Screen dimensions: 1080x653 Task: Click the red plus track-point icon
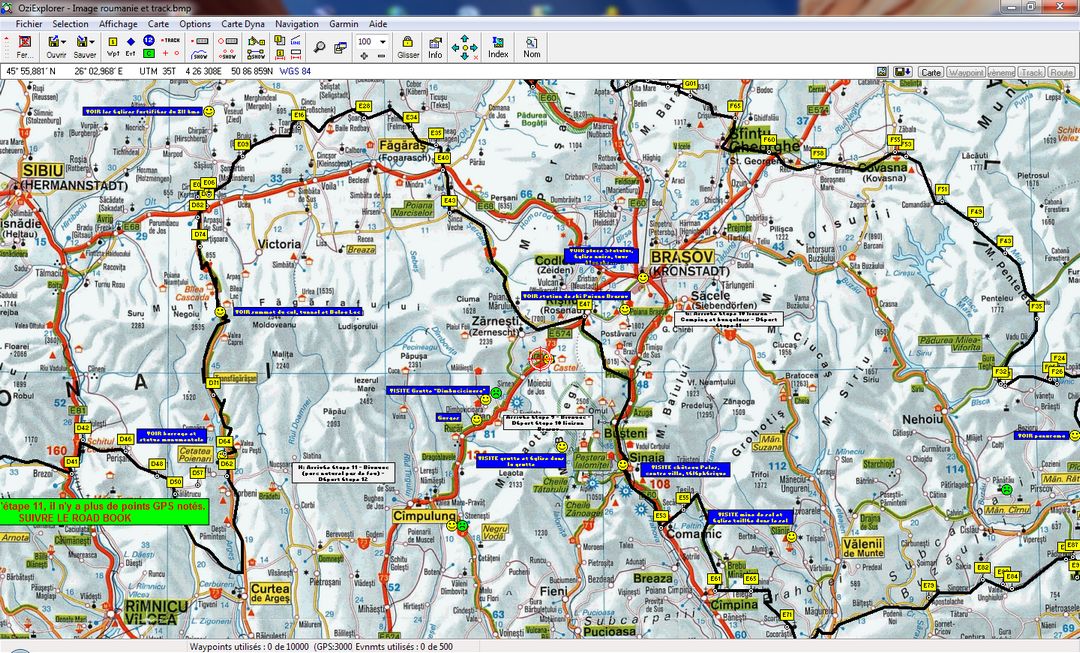click(165, 53)
